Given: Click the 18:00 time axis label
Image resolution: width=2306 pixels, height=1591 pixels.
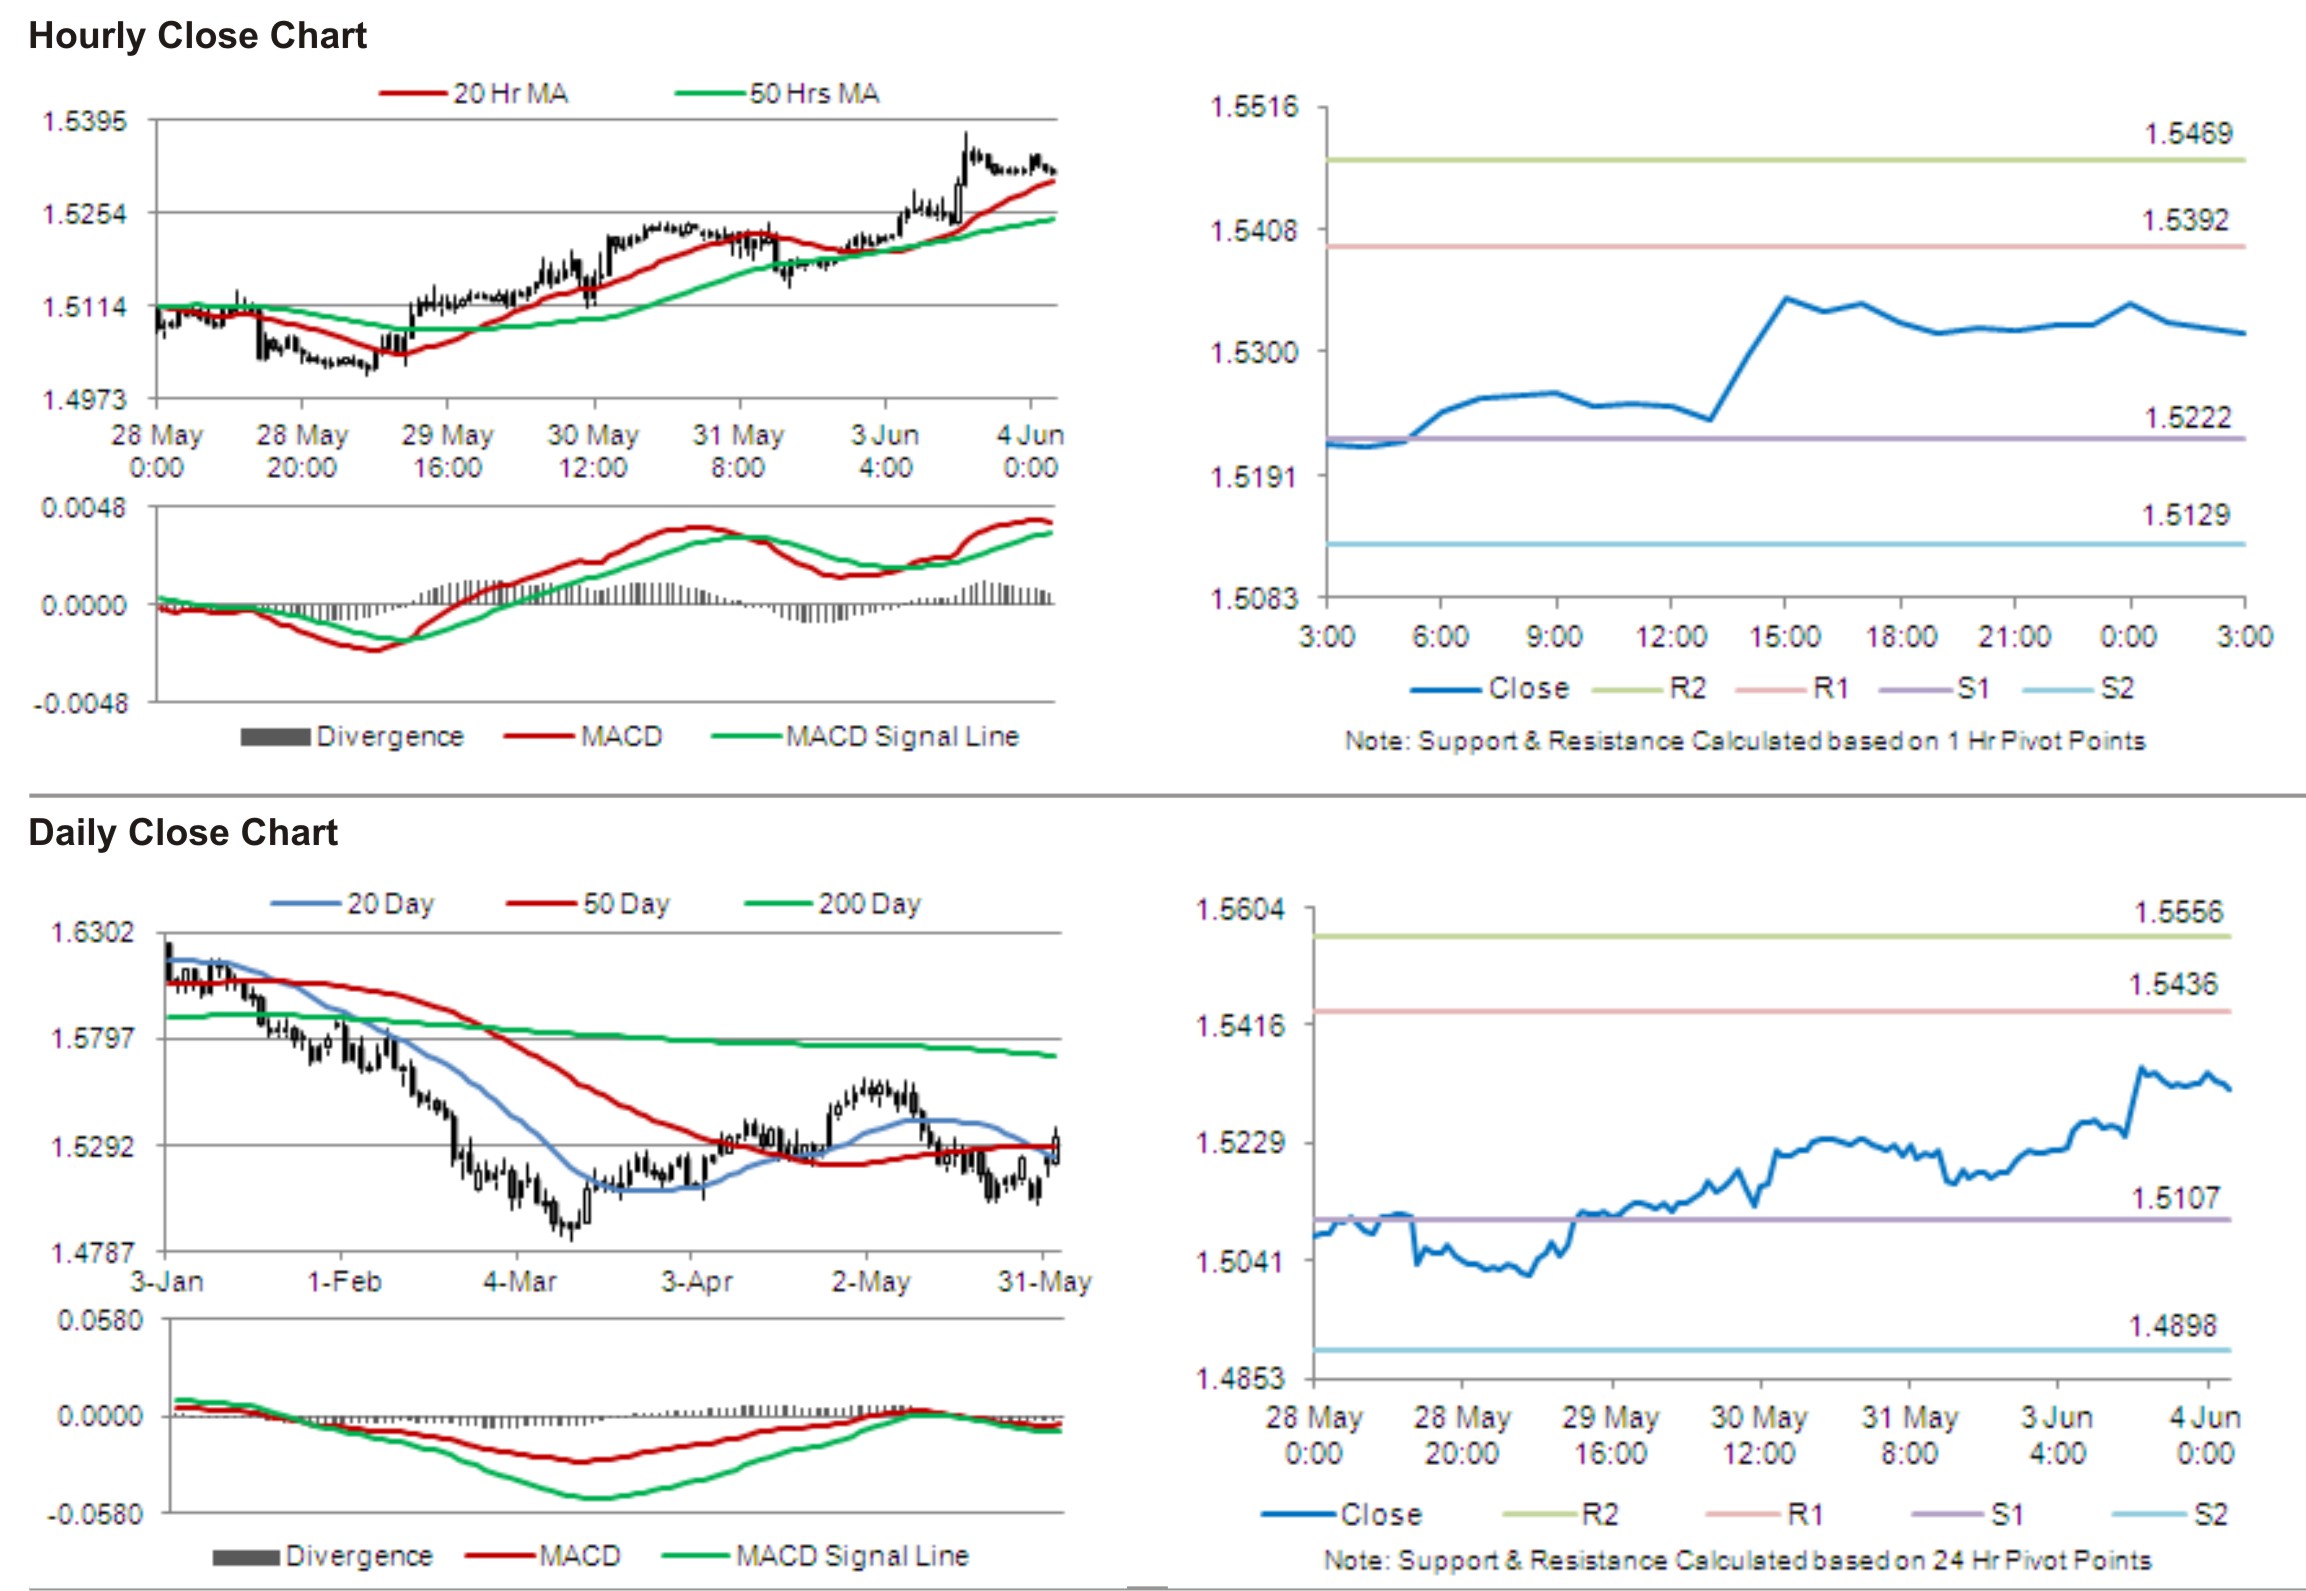Looking at the screenshot, I should [1901, 637].
